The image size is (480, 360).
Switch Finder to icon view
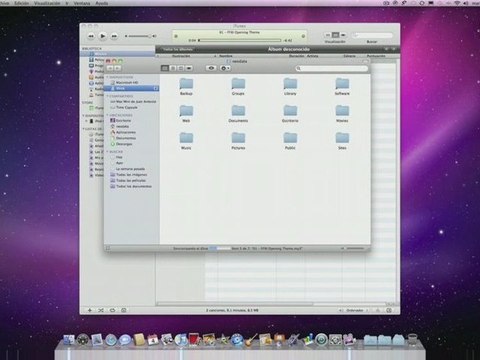165,68
